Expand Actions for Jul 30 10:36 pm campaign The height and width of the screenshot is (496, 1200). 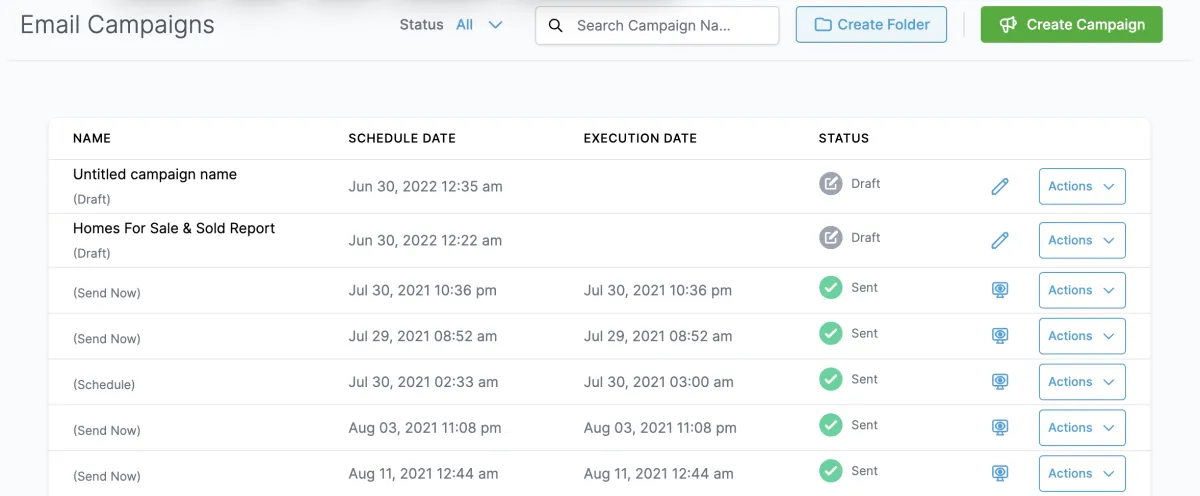[x=1082, y=290]
